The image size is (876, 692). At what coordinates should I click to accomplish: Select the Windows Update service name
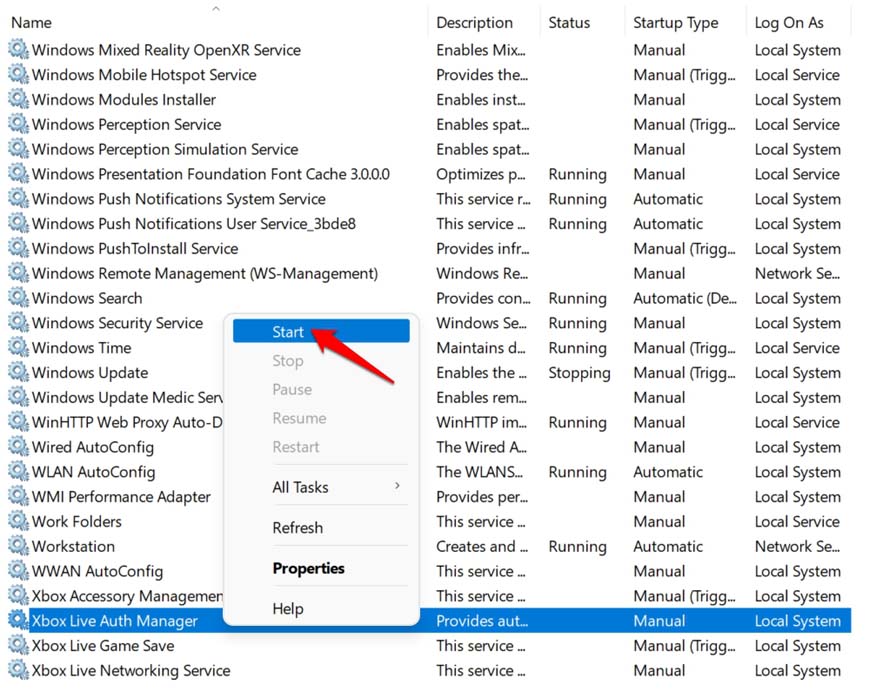point(90,373)
